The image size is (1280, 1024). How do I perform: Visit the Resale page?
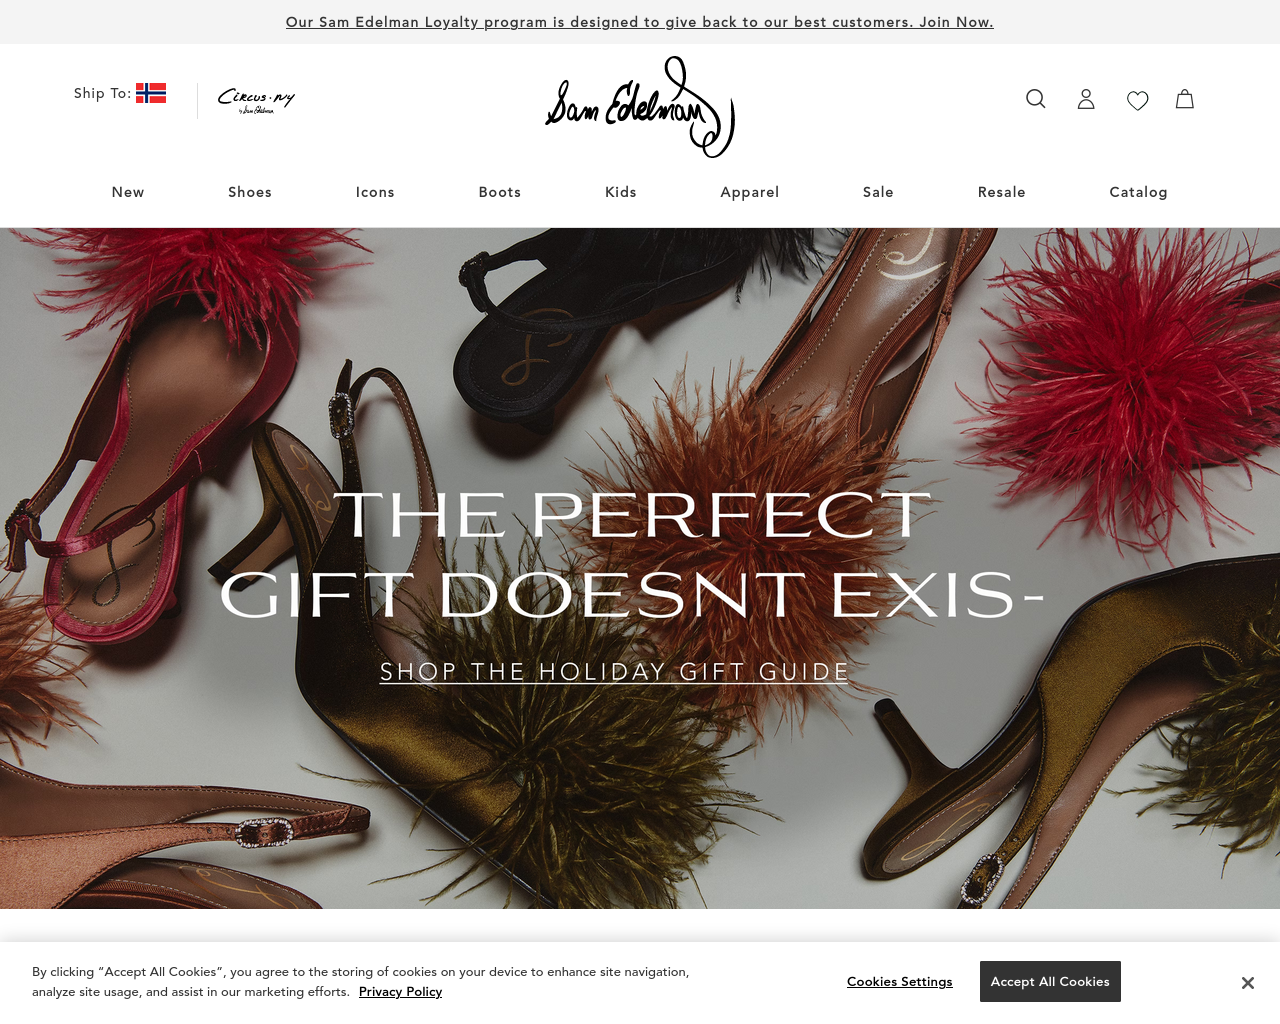(x=1002, y=192)
